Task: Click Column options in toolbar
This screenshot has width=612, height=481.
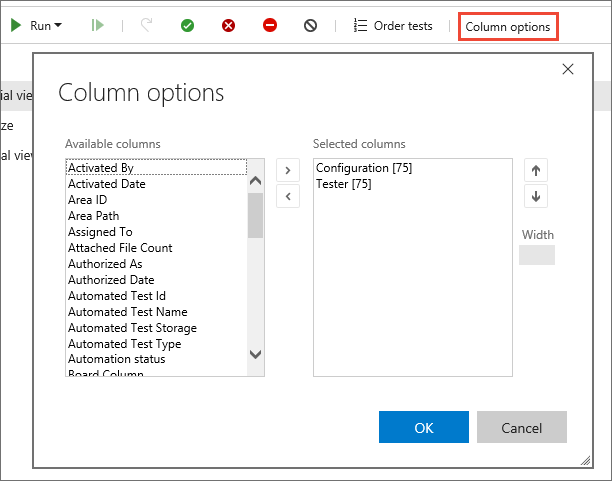Action: coord(508,25)
